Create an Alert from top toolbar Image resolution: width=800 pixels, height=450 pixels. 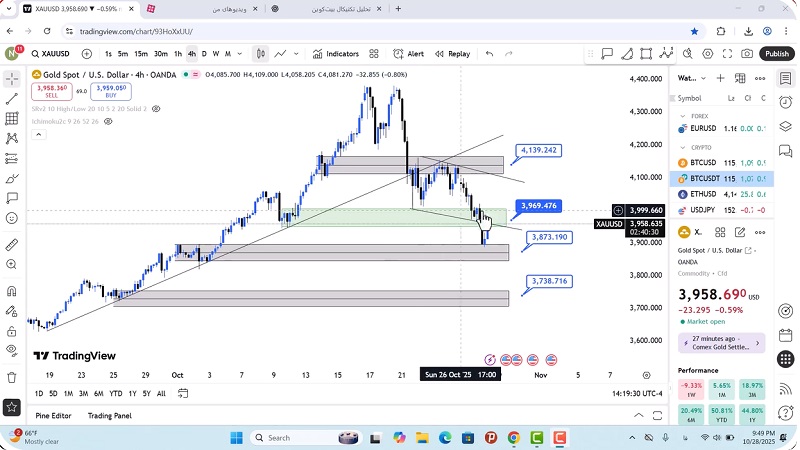[408, 54]
